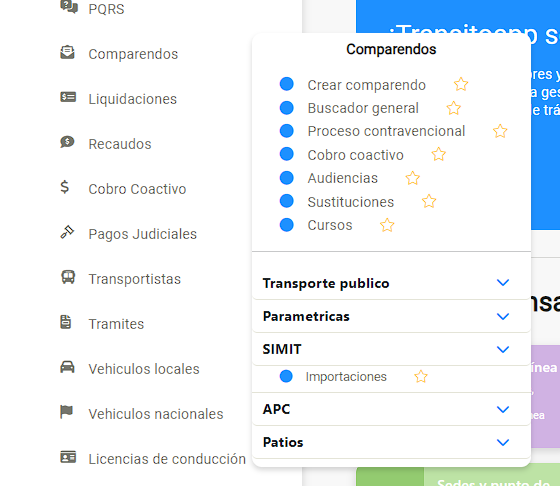Open the Cobro Coactivo sidebar link
Viewport: 560px width, 486px height.
(137, 189)
